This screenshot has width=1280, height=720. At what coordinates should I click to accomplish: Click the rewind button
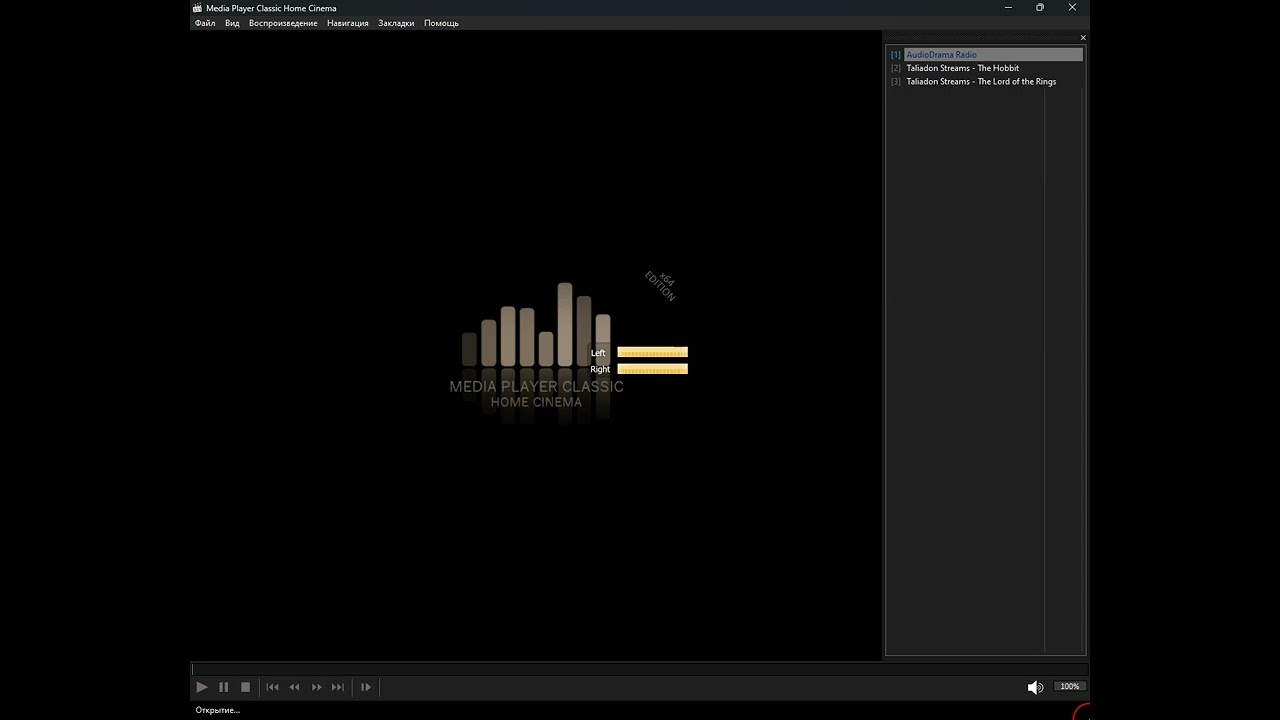coord(294,687)
